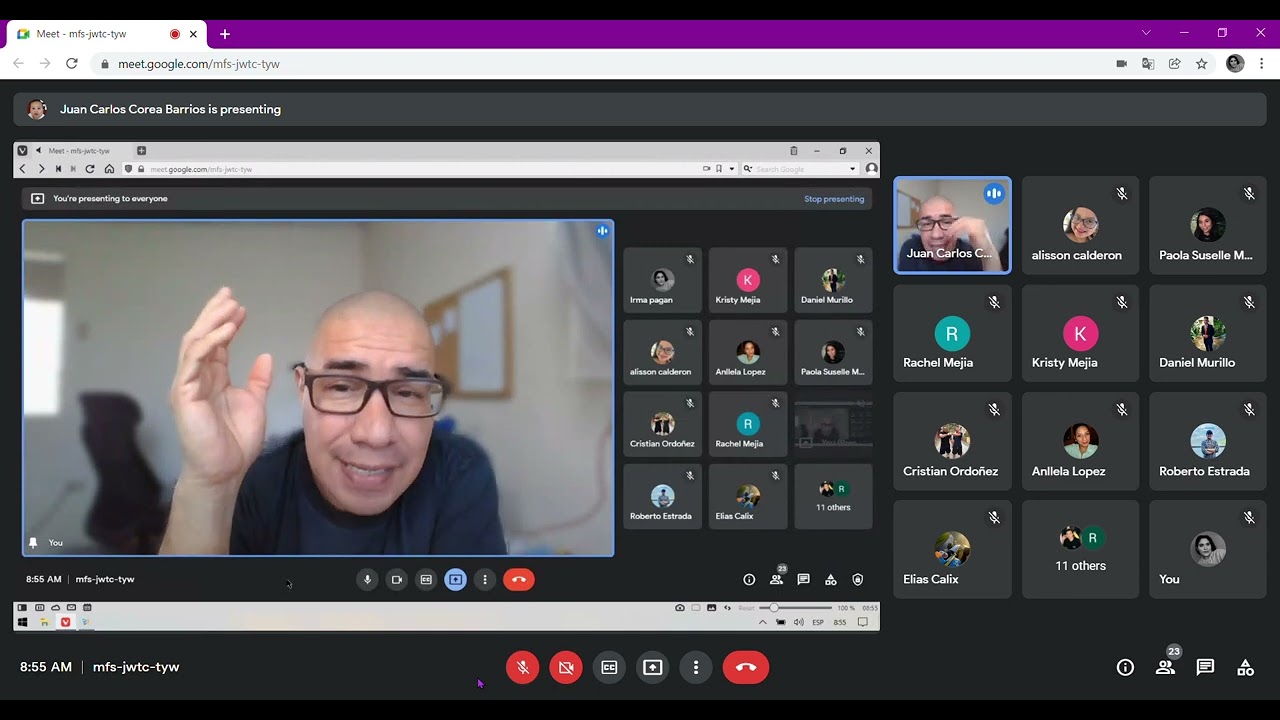This screenshot has height=720, width=1280.
Task: Select the Kristy Mejia tile
Action: tap(1080, 333)
